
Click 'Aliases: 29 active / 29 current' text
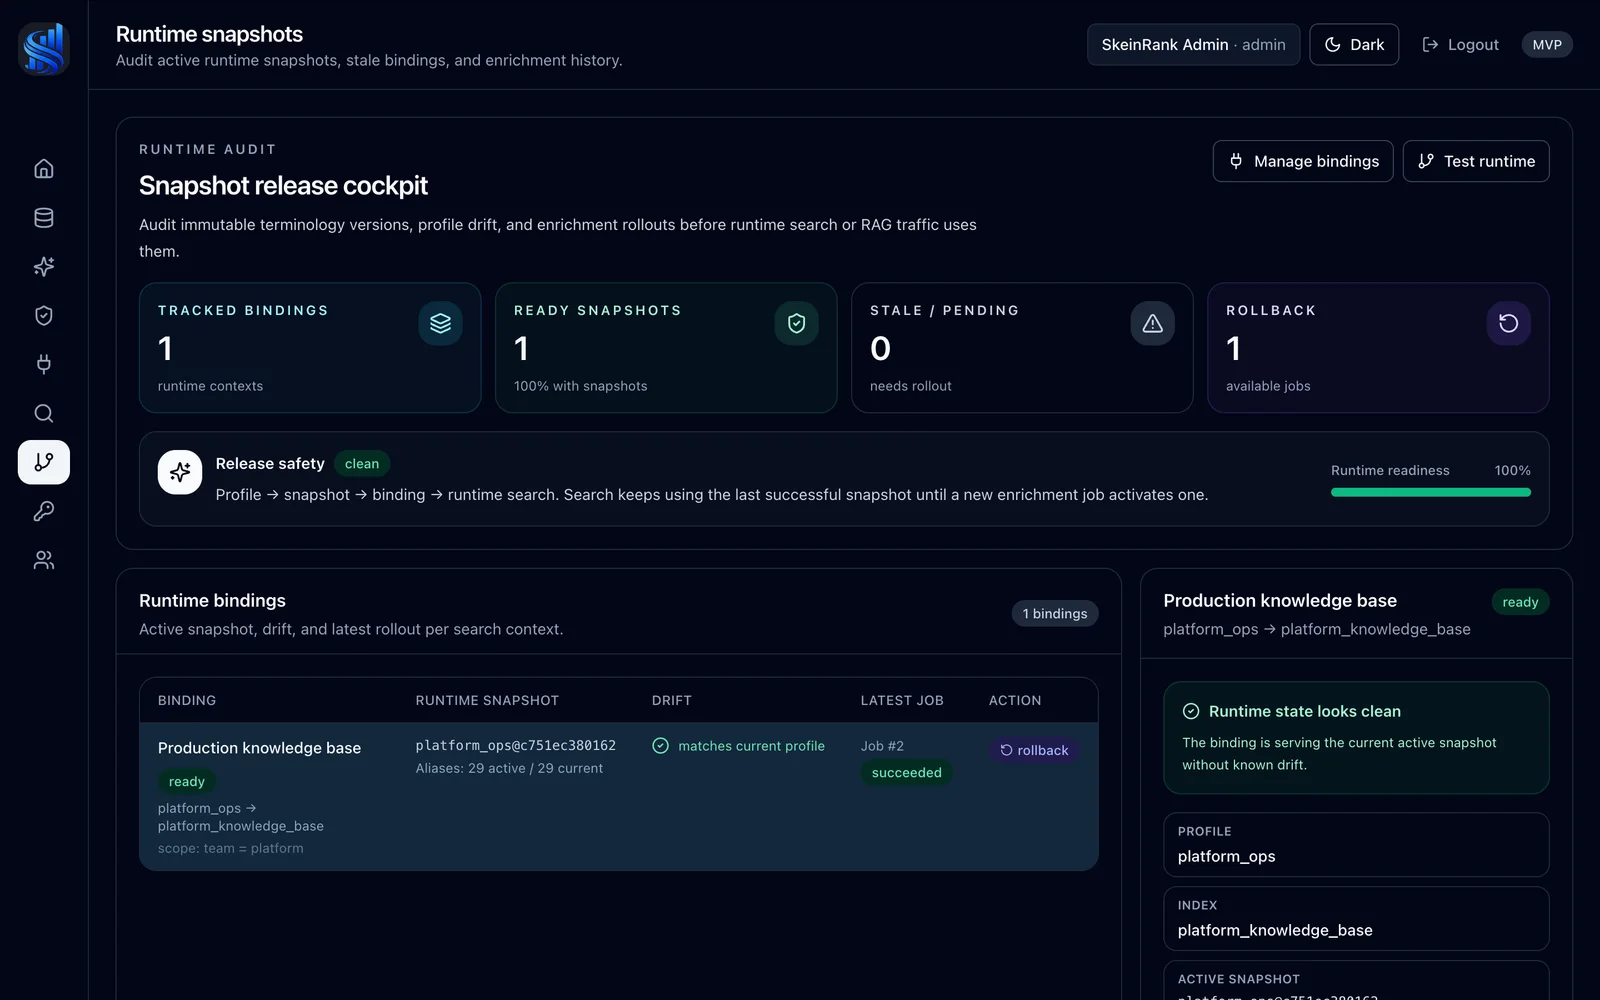509,768
